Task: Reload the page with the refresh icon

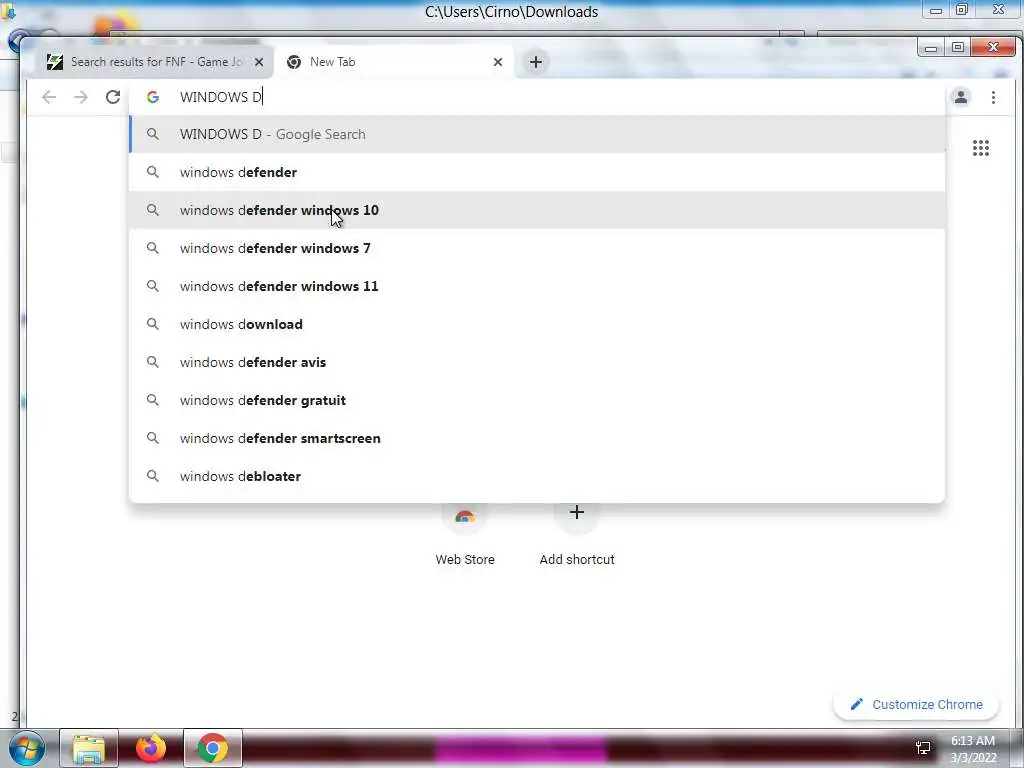Action: point(113,97)
